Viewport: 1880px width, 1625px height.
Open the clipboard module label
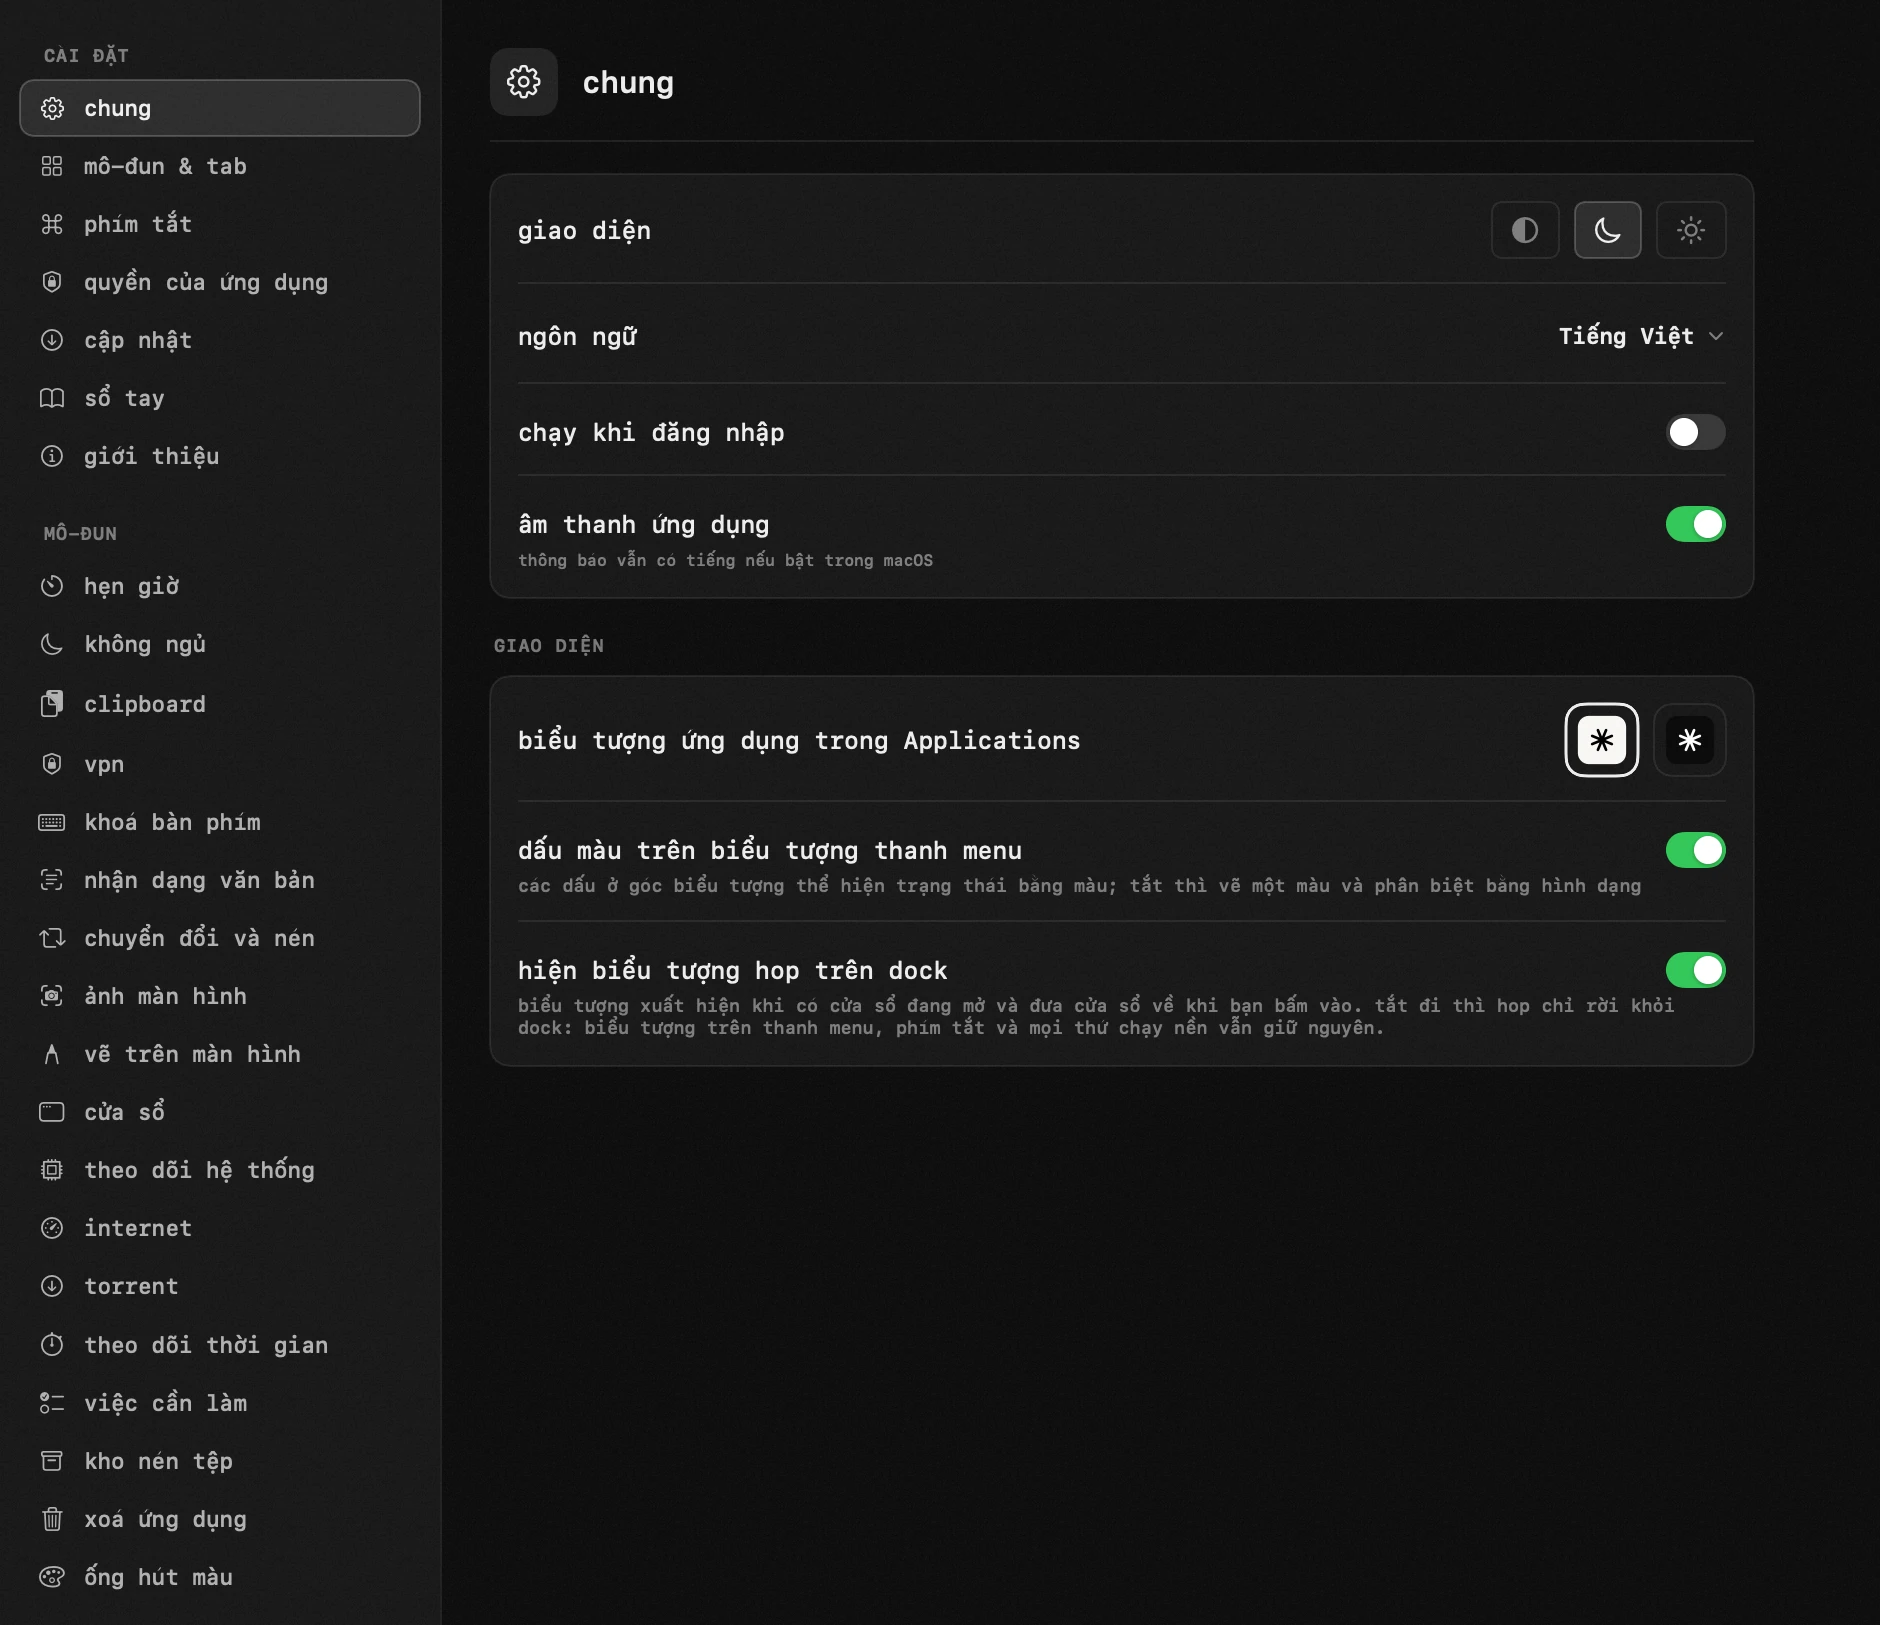tap(145, 704)
